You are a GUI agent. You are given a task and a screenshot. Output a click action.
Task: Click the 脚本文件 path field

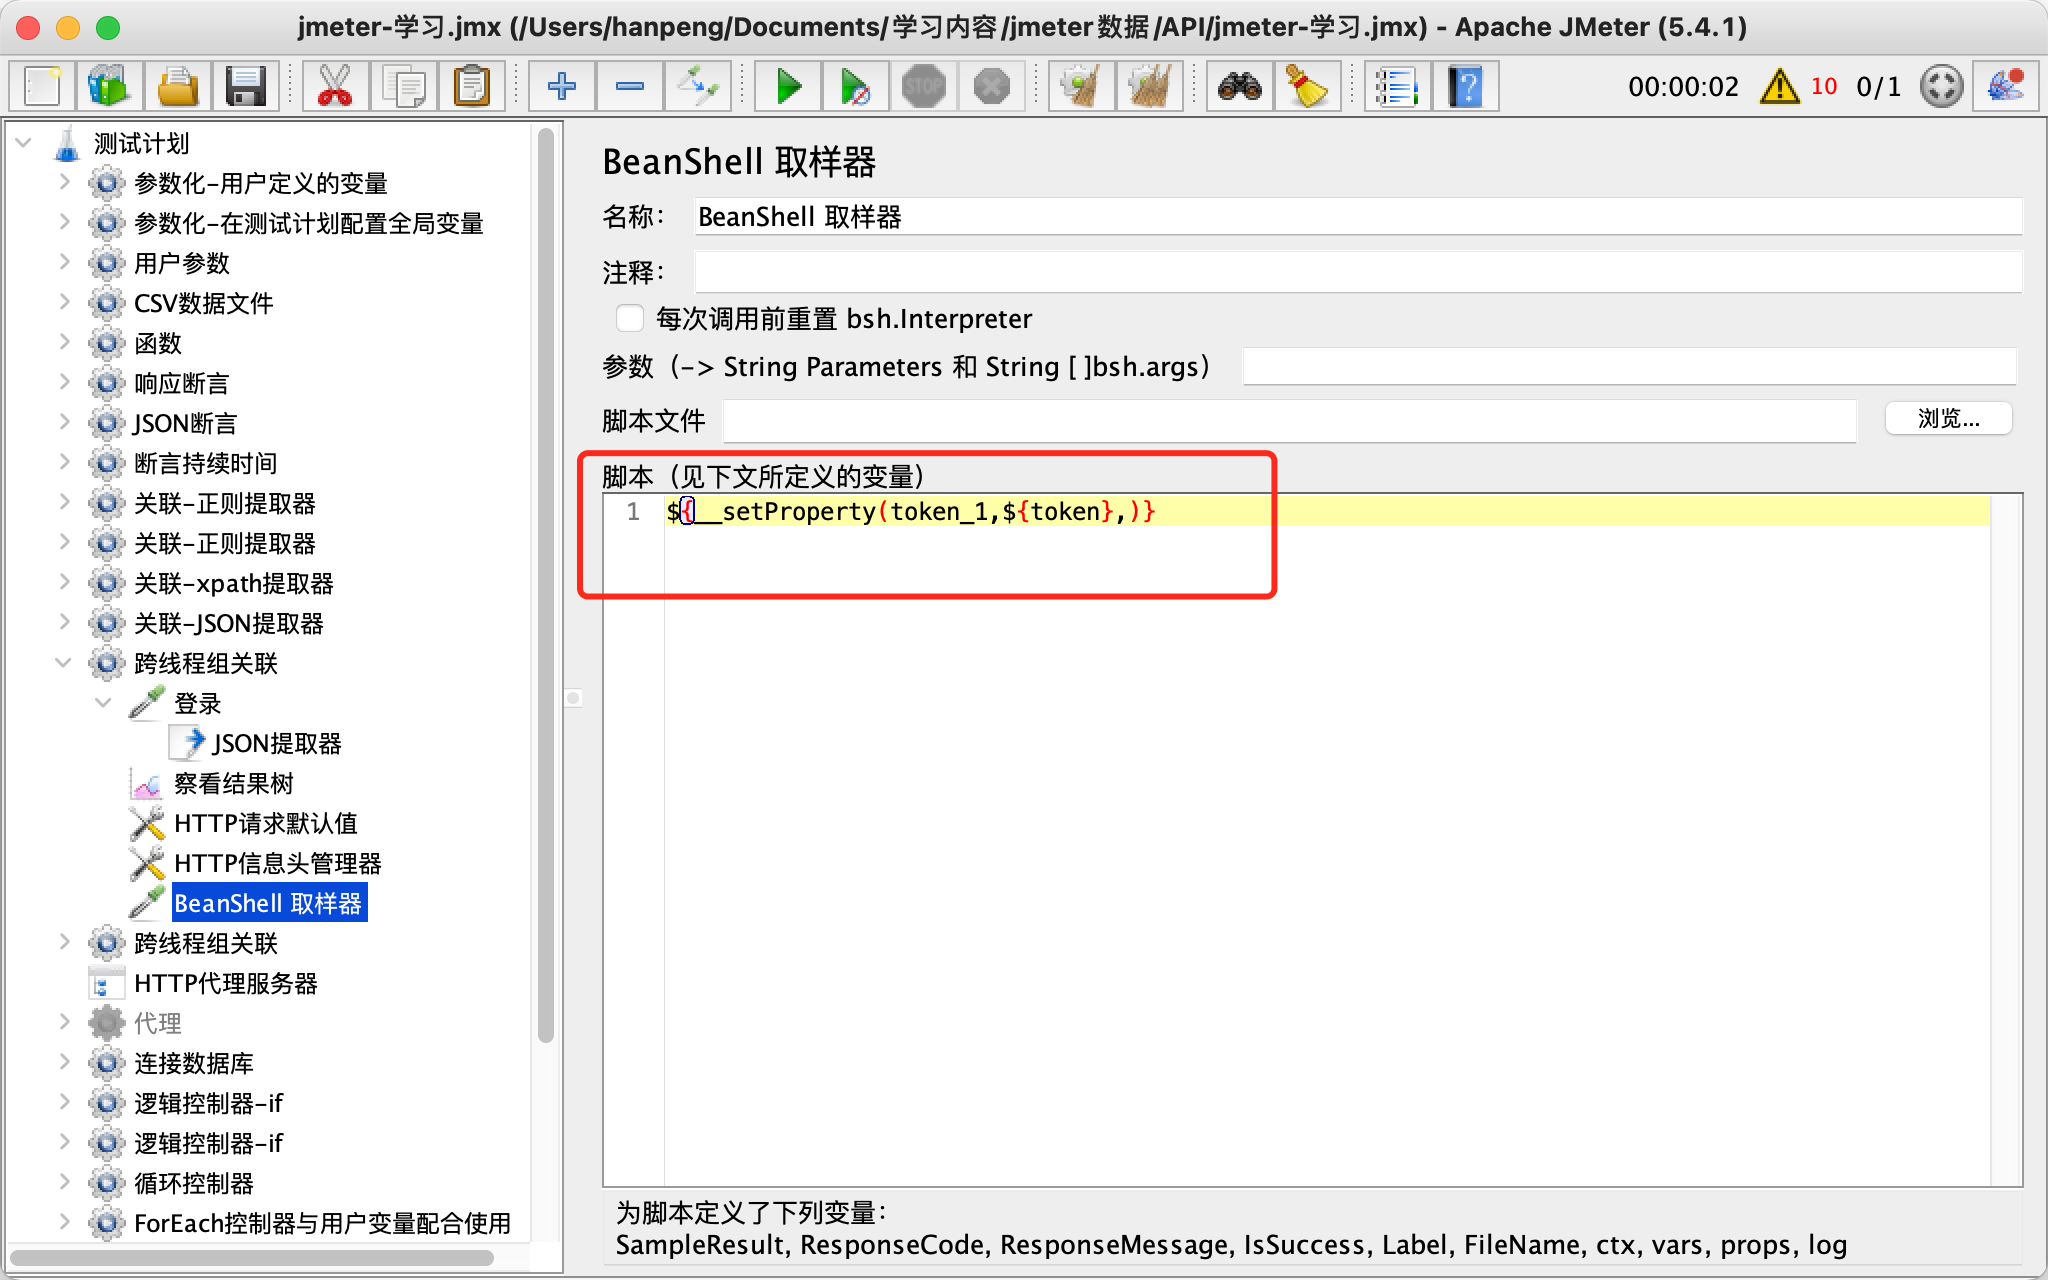1289,421
